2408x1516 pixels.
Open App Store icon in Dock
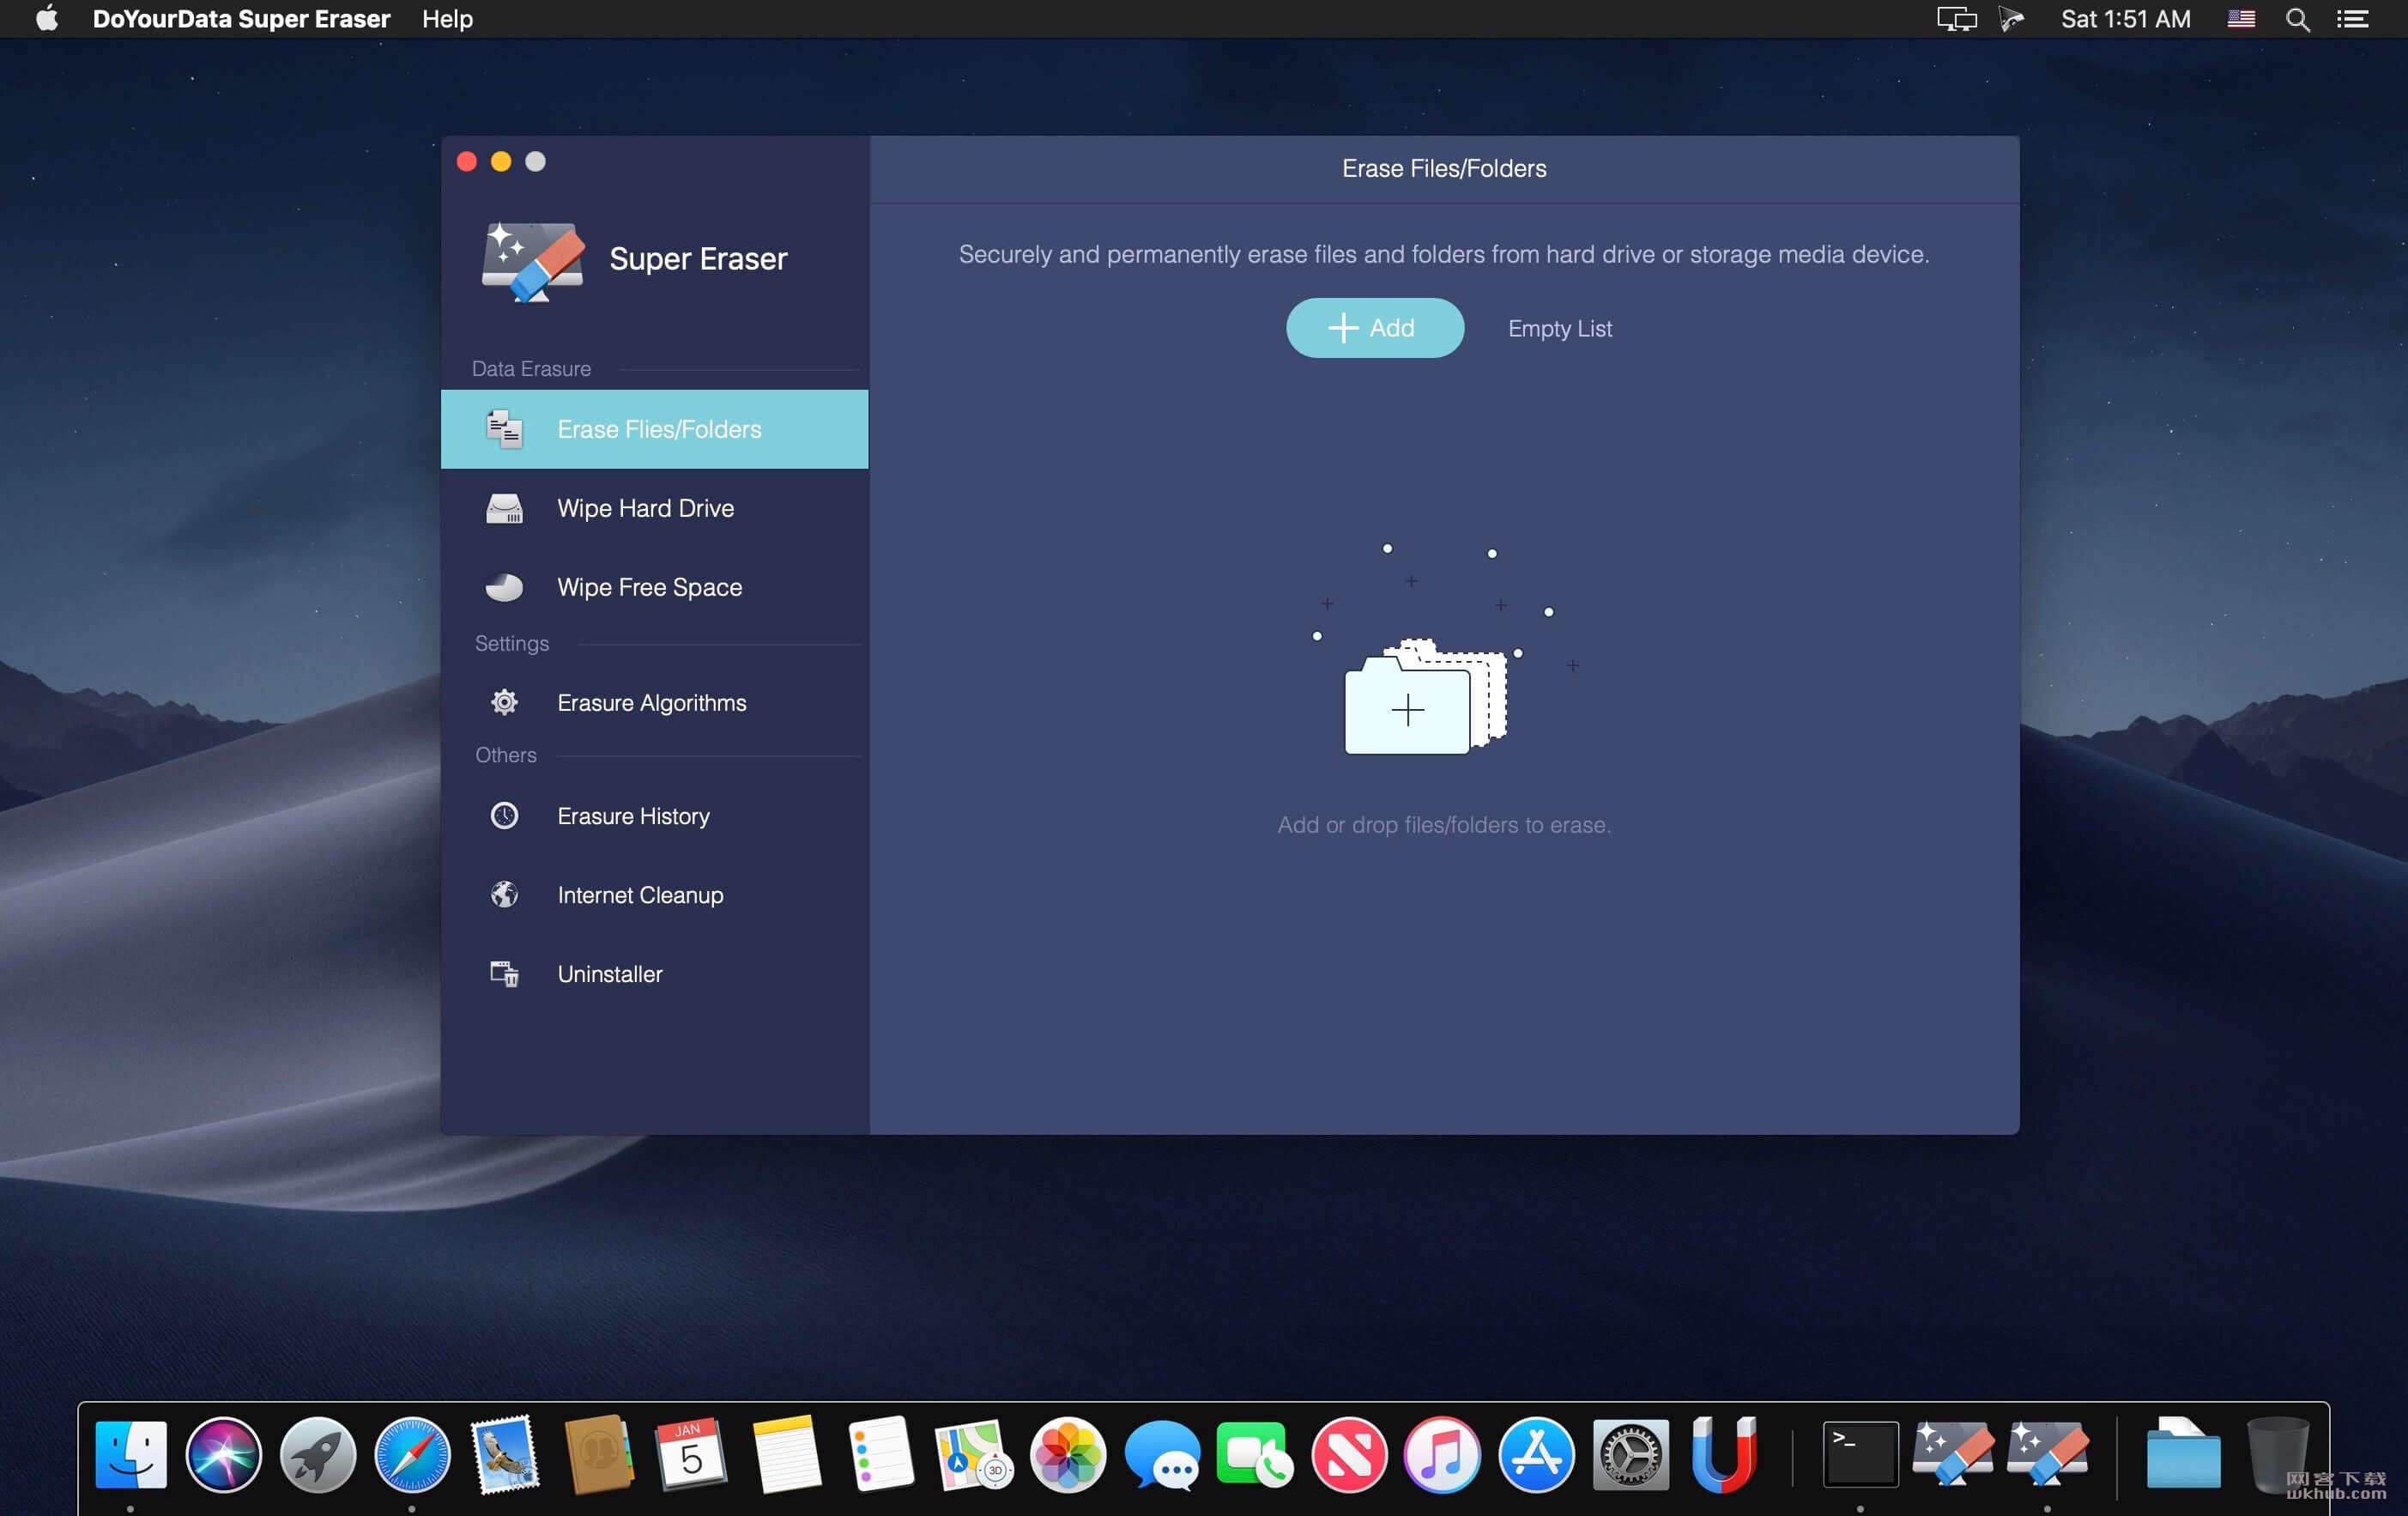1536,1454
